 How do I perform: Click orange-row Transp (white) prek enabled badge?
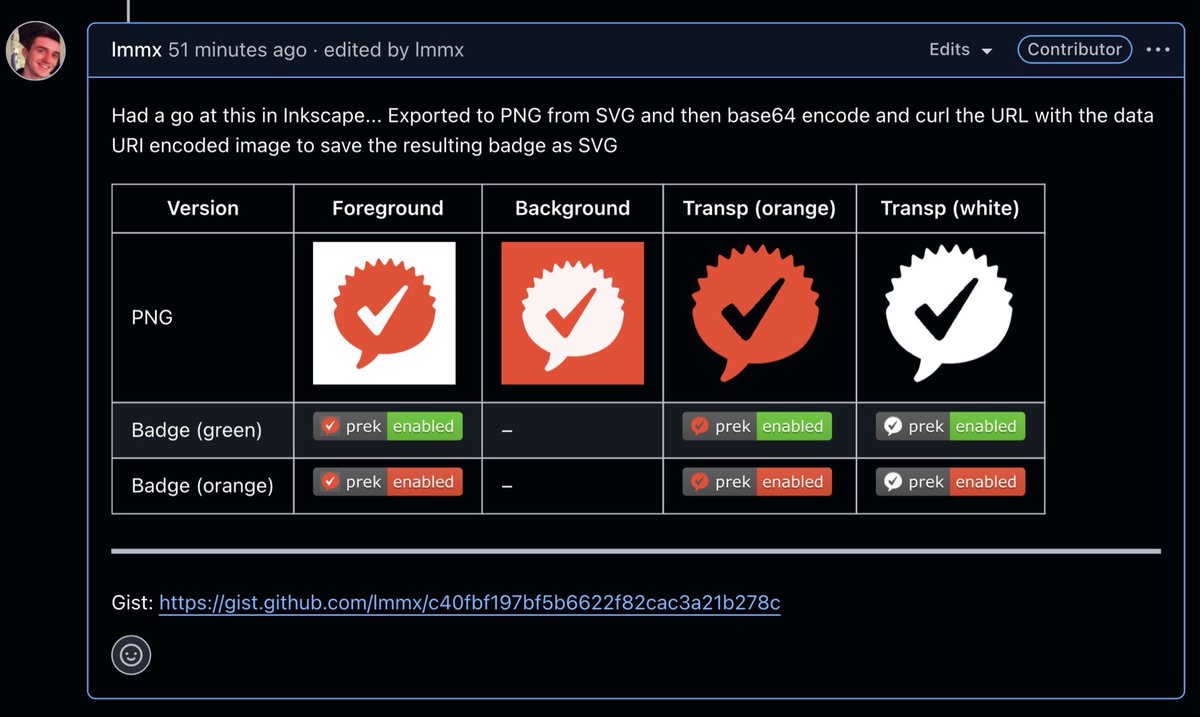(950, 482)
